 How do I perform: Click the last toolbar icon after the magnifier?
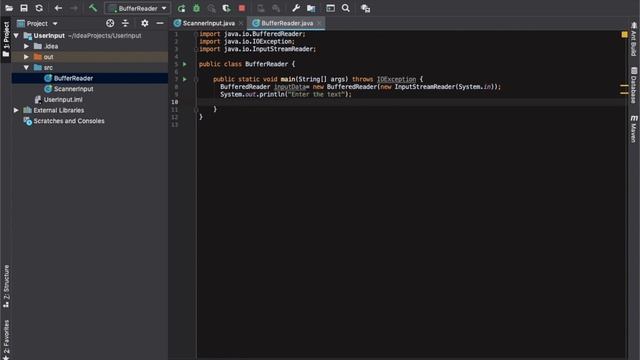(x=365, y=8)
